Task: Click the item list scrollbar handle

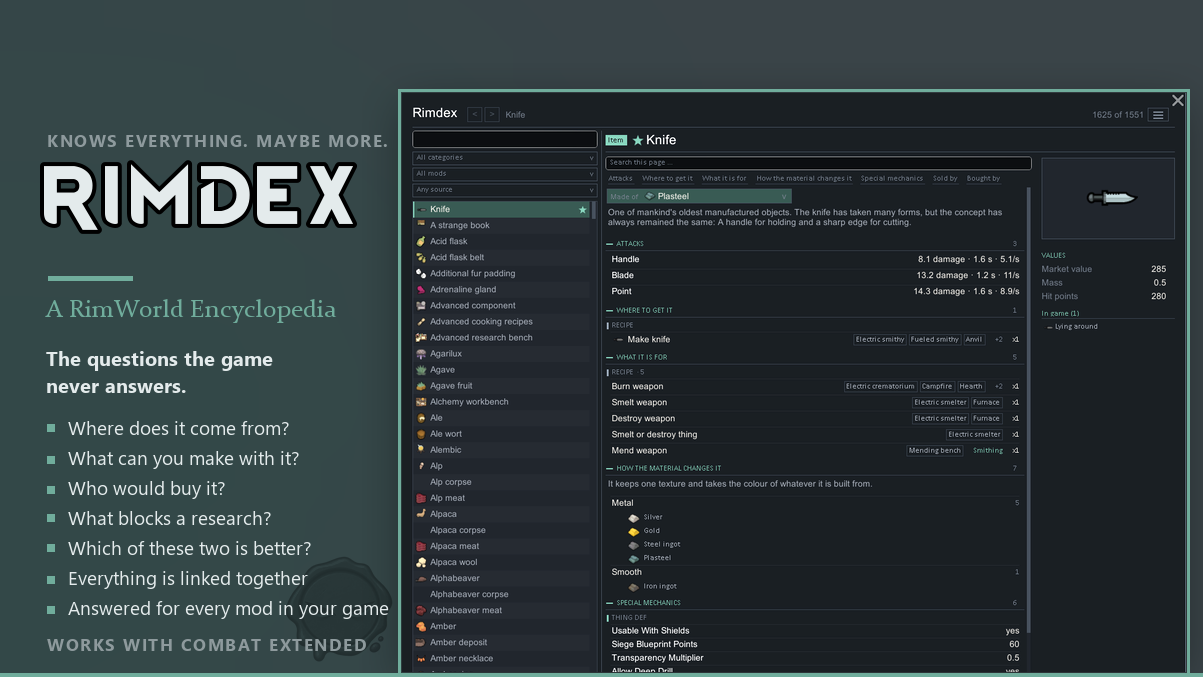Action: pyautogui.click(x=594, y=209)
